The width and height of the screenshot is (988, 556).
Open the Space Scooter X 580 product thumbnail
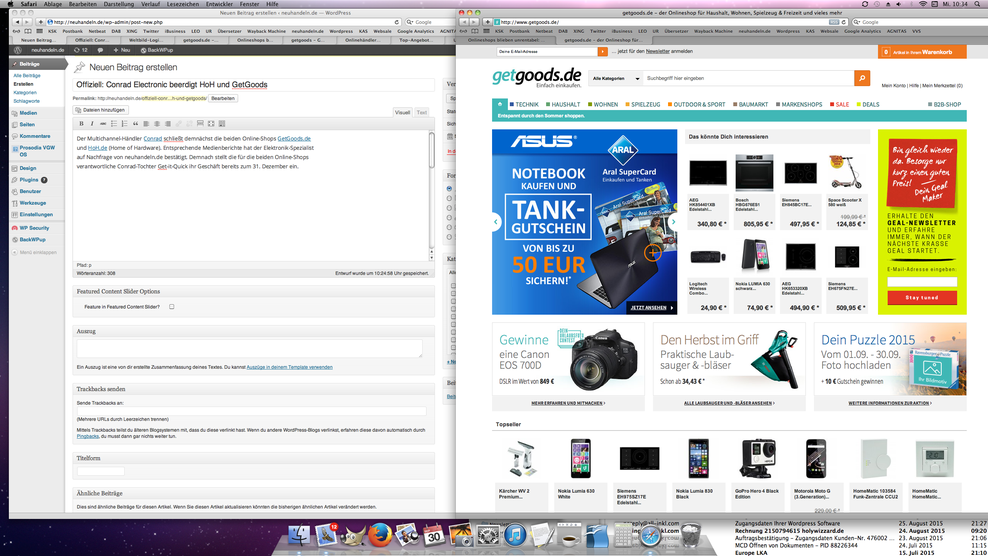[x=846, y=173]
